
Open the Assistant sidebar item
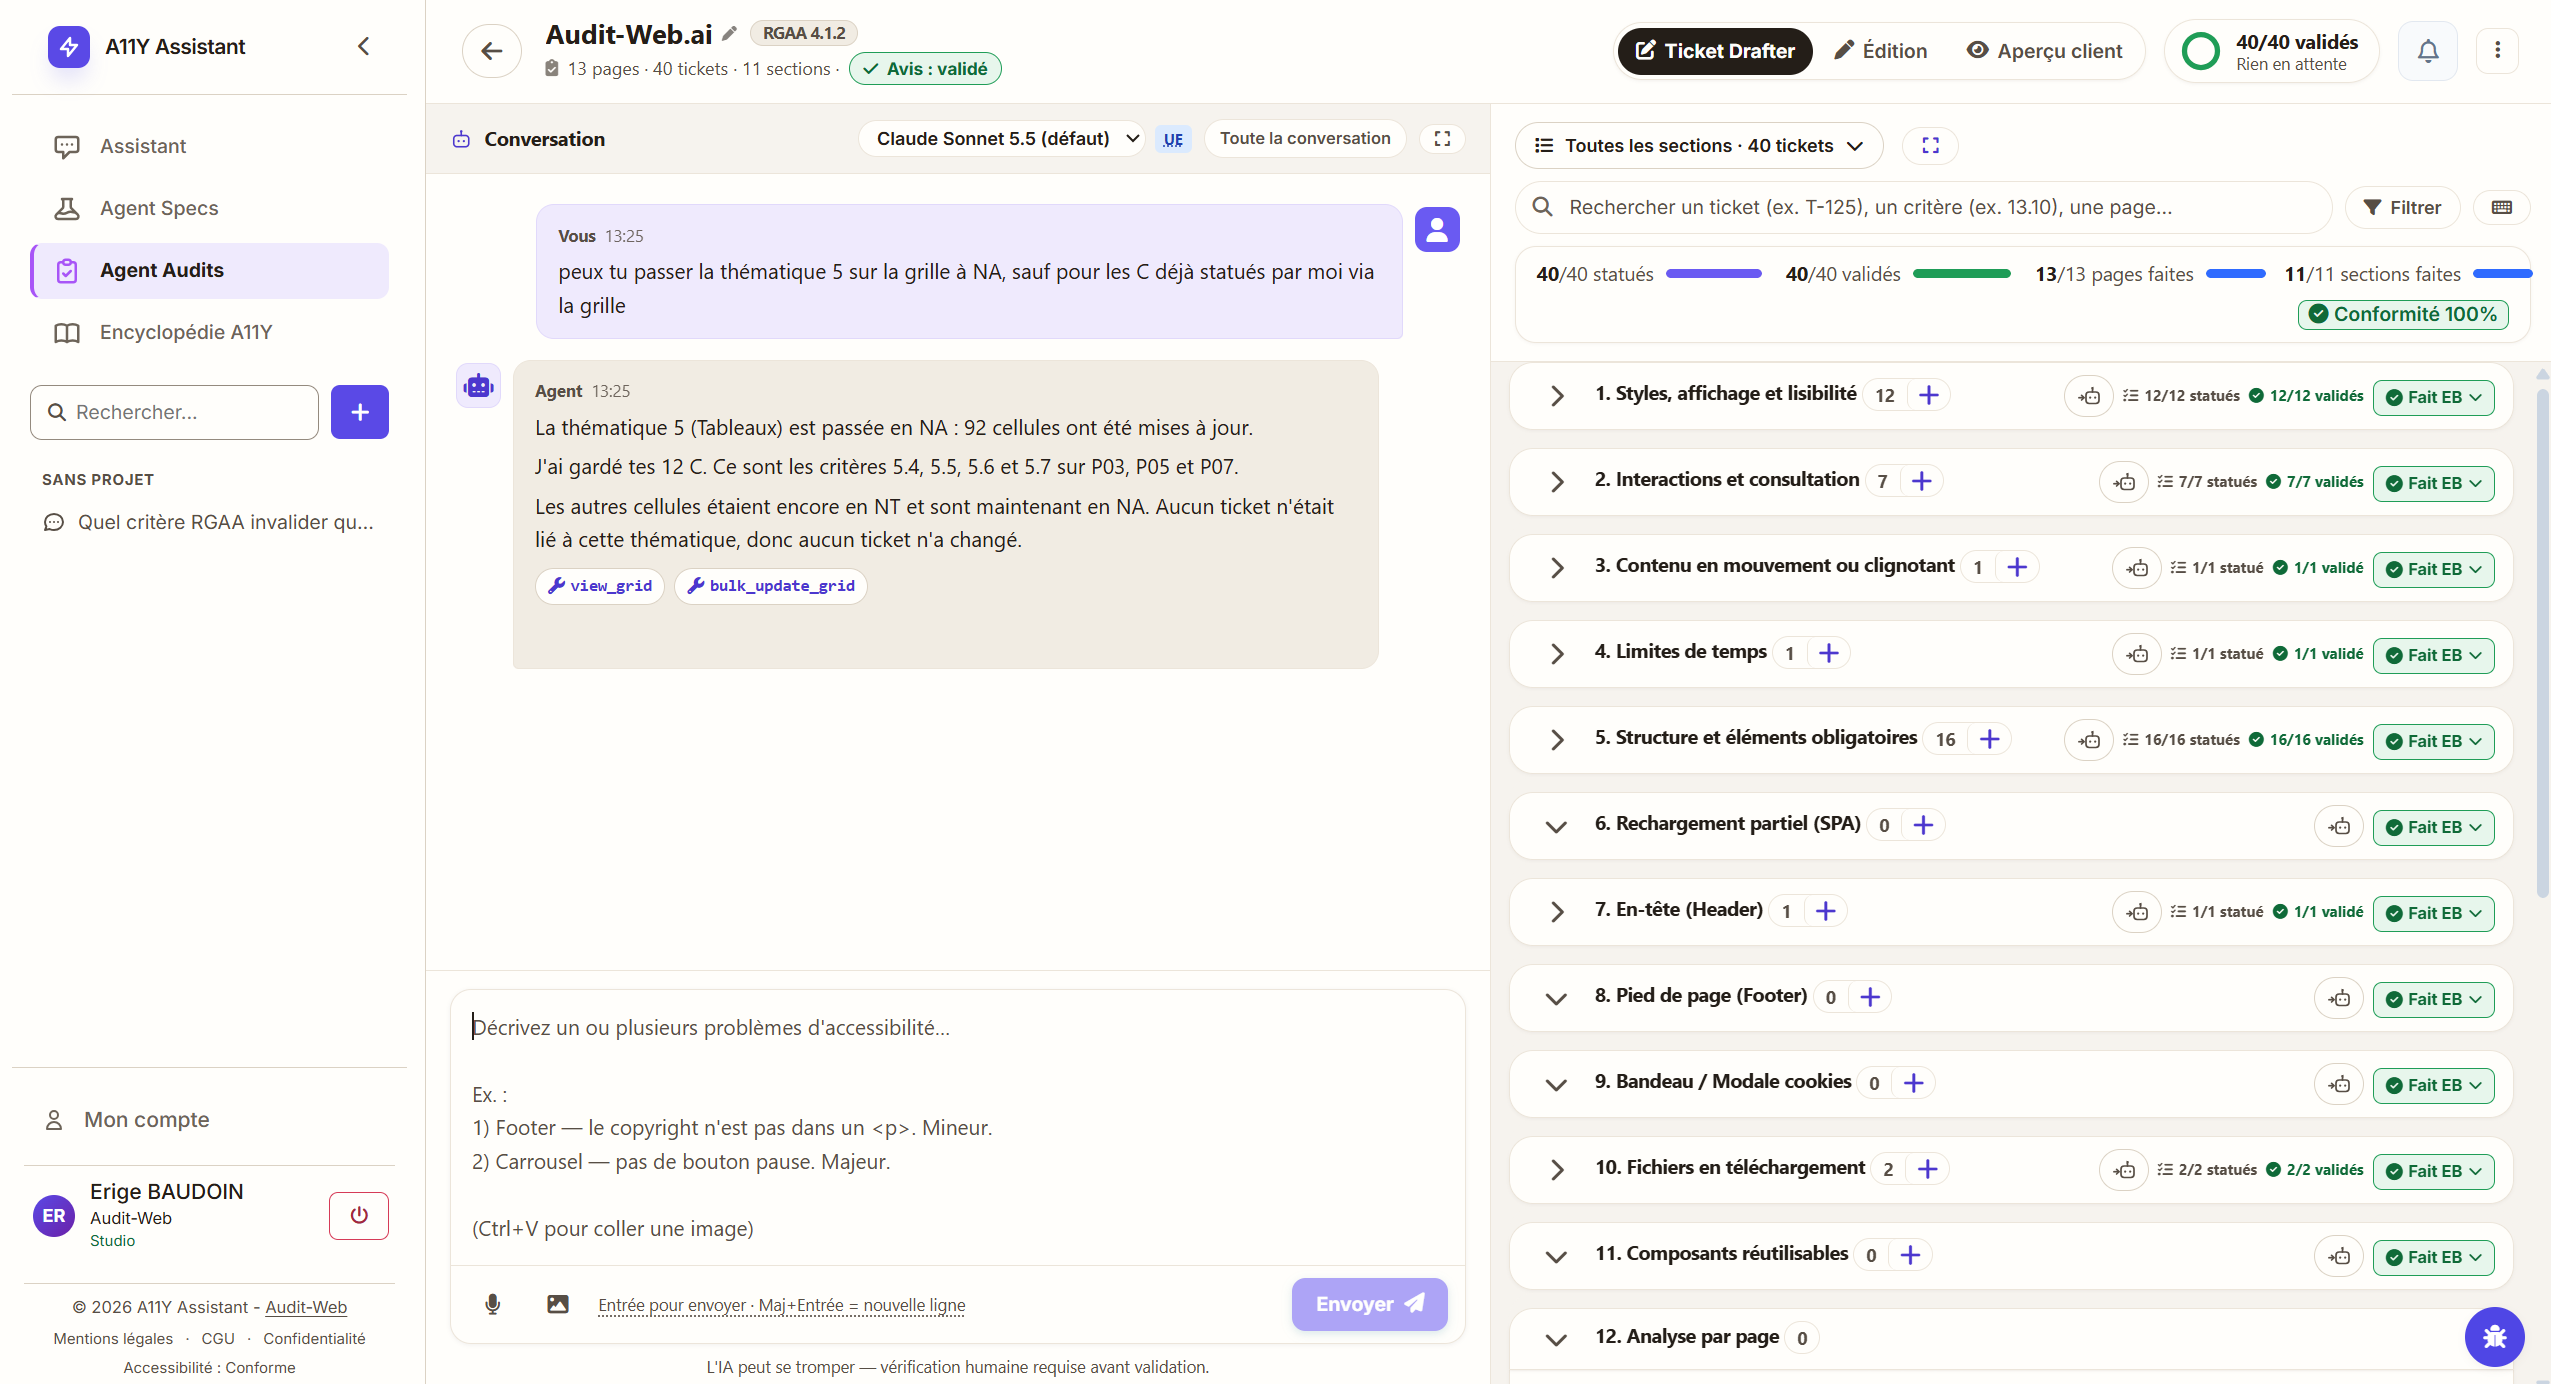[x=209, y=146]
